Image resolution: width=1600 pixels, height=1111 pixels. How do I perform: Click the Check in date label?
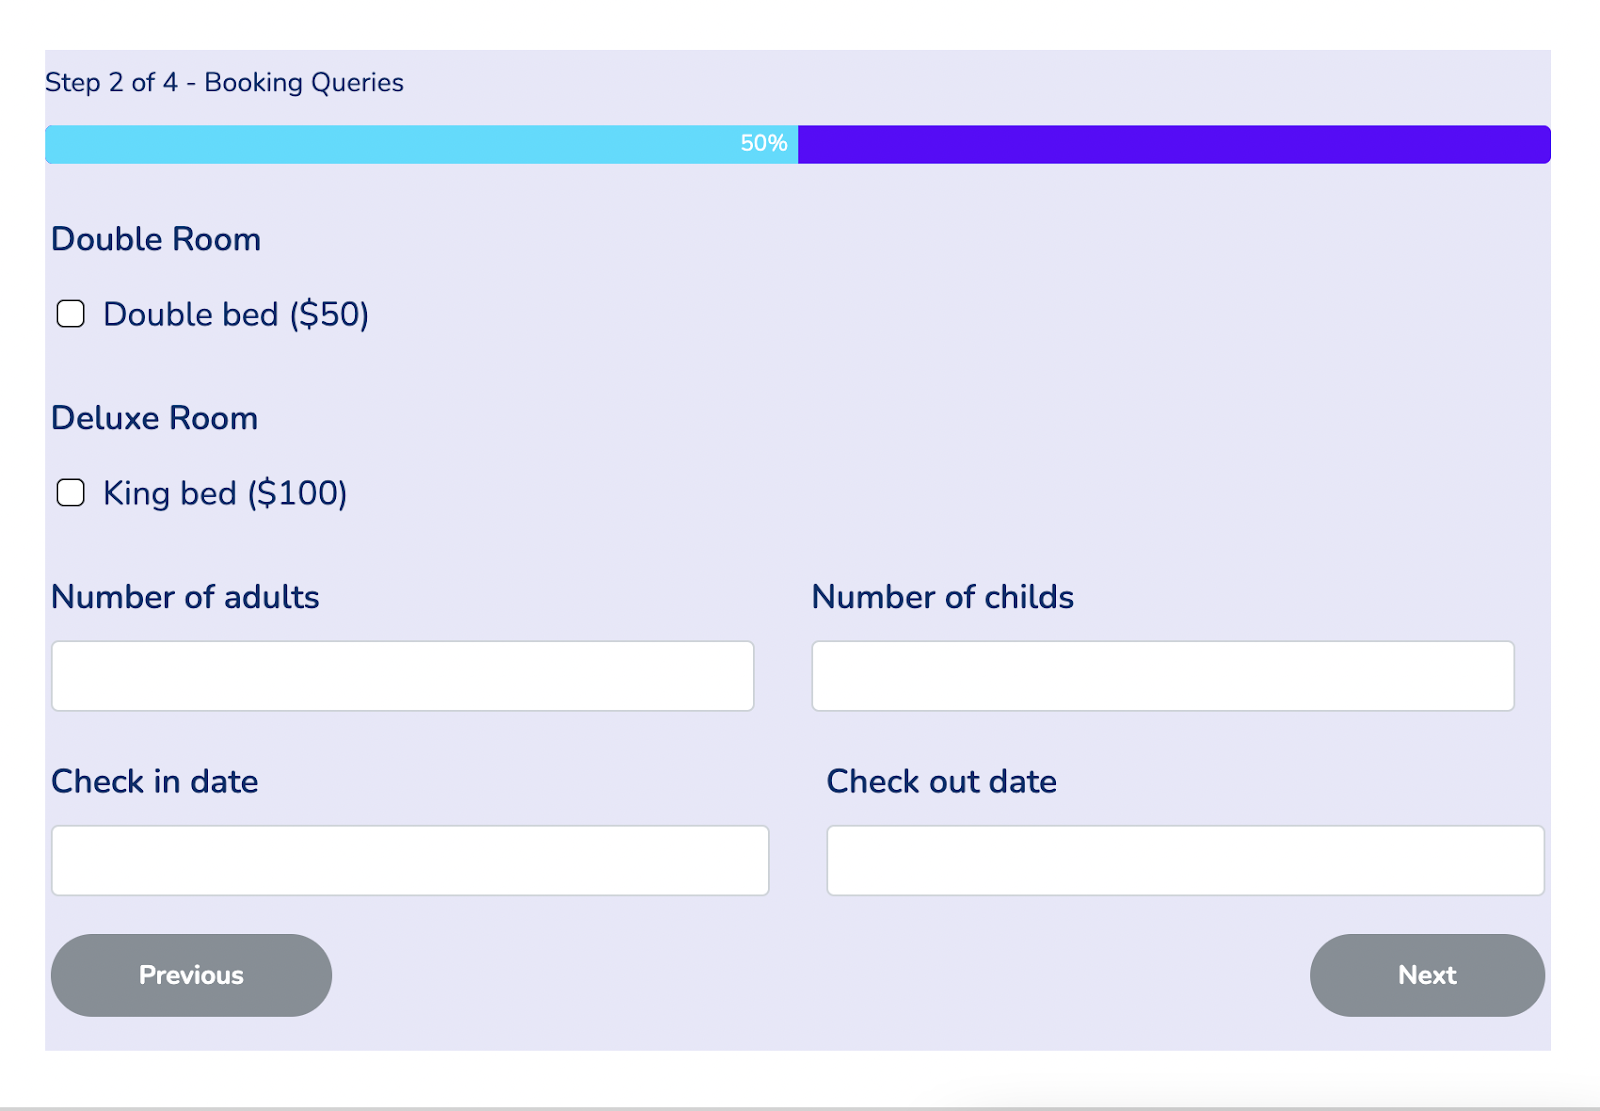[154, 781]
